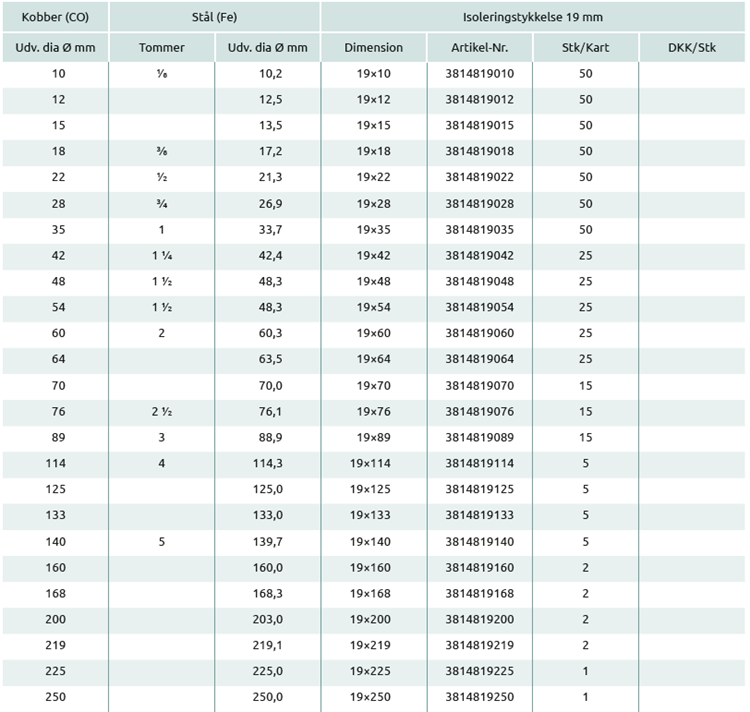Select article number 3814819125
The image size is (750, 712).
coord(480,489)
